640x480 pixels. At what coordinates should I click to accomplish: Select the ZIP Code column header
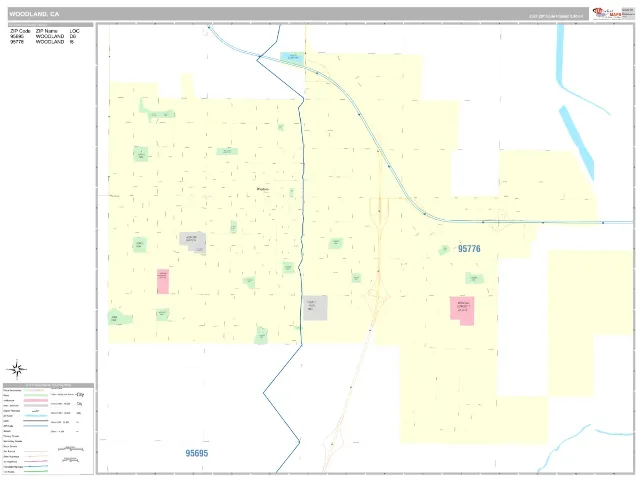[20, 31]
